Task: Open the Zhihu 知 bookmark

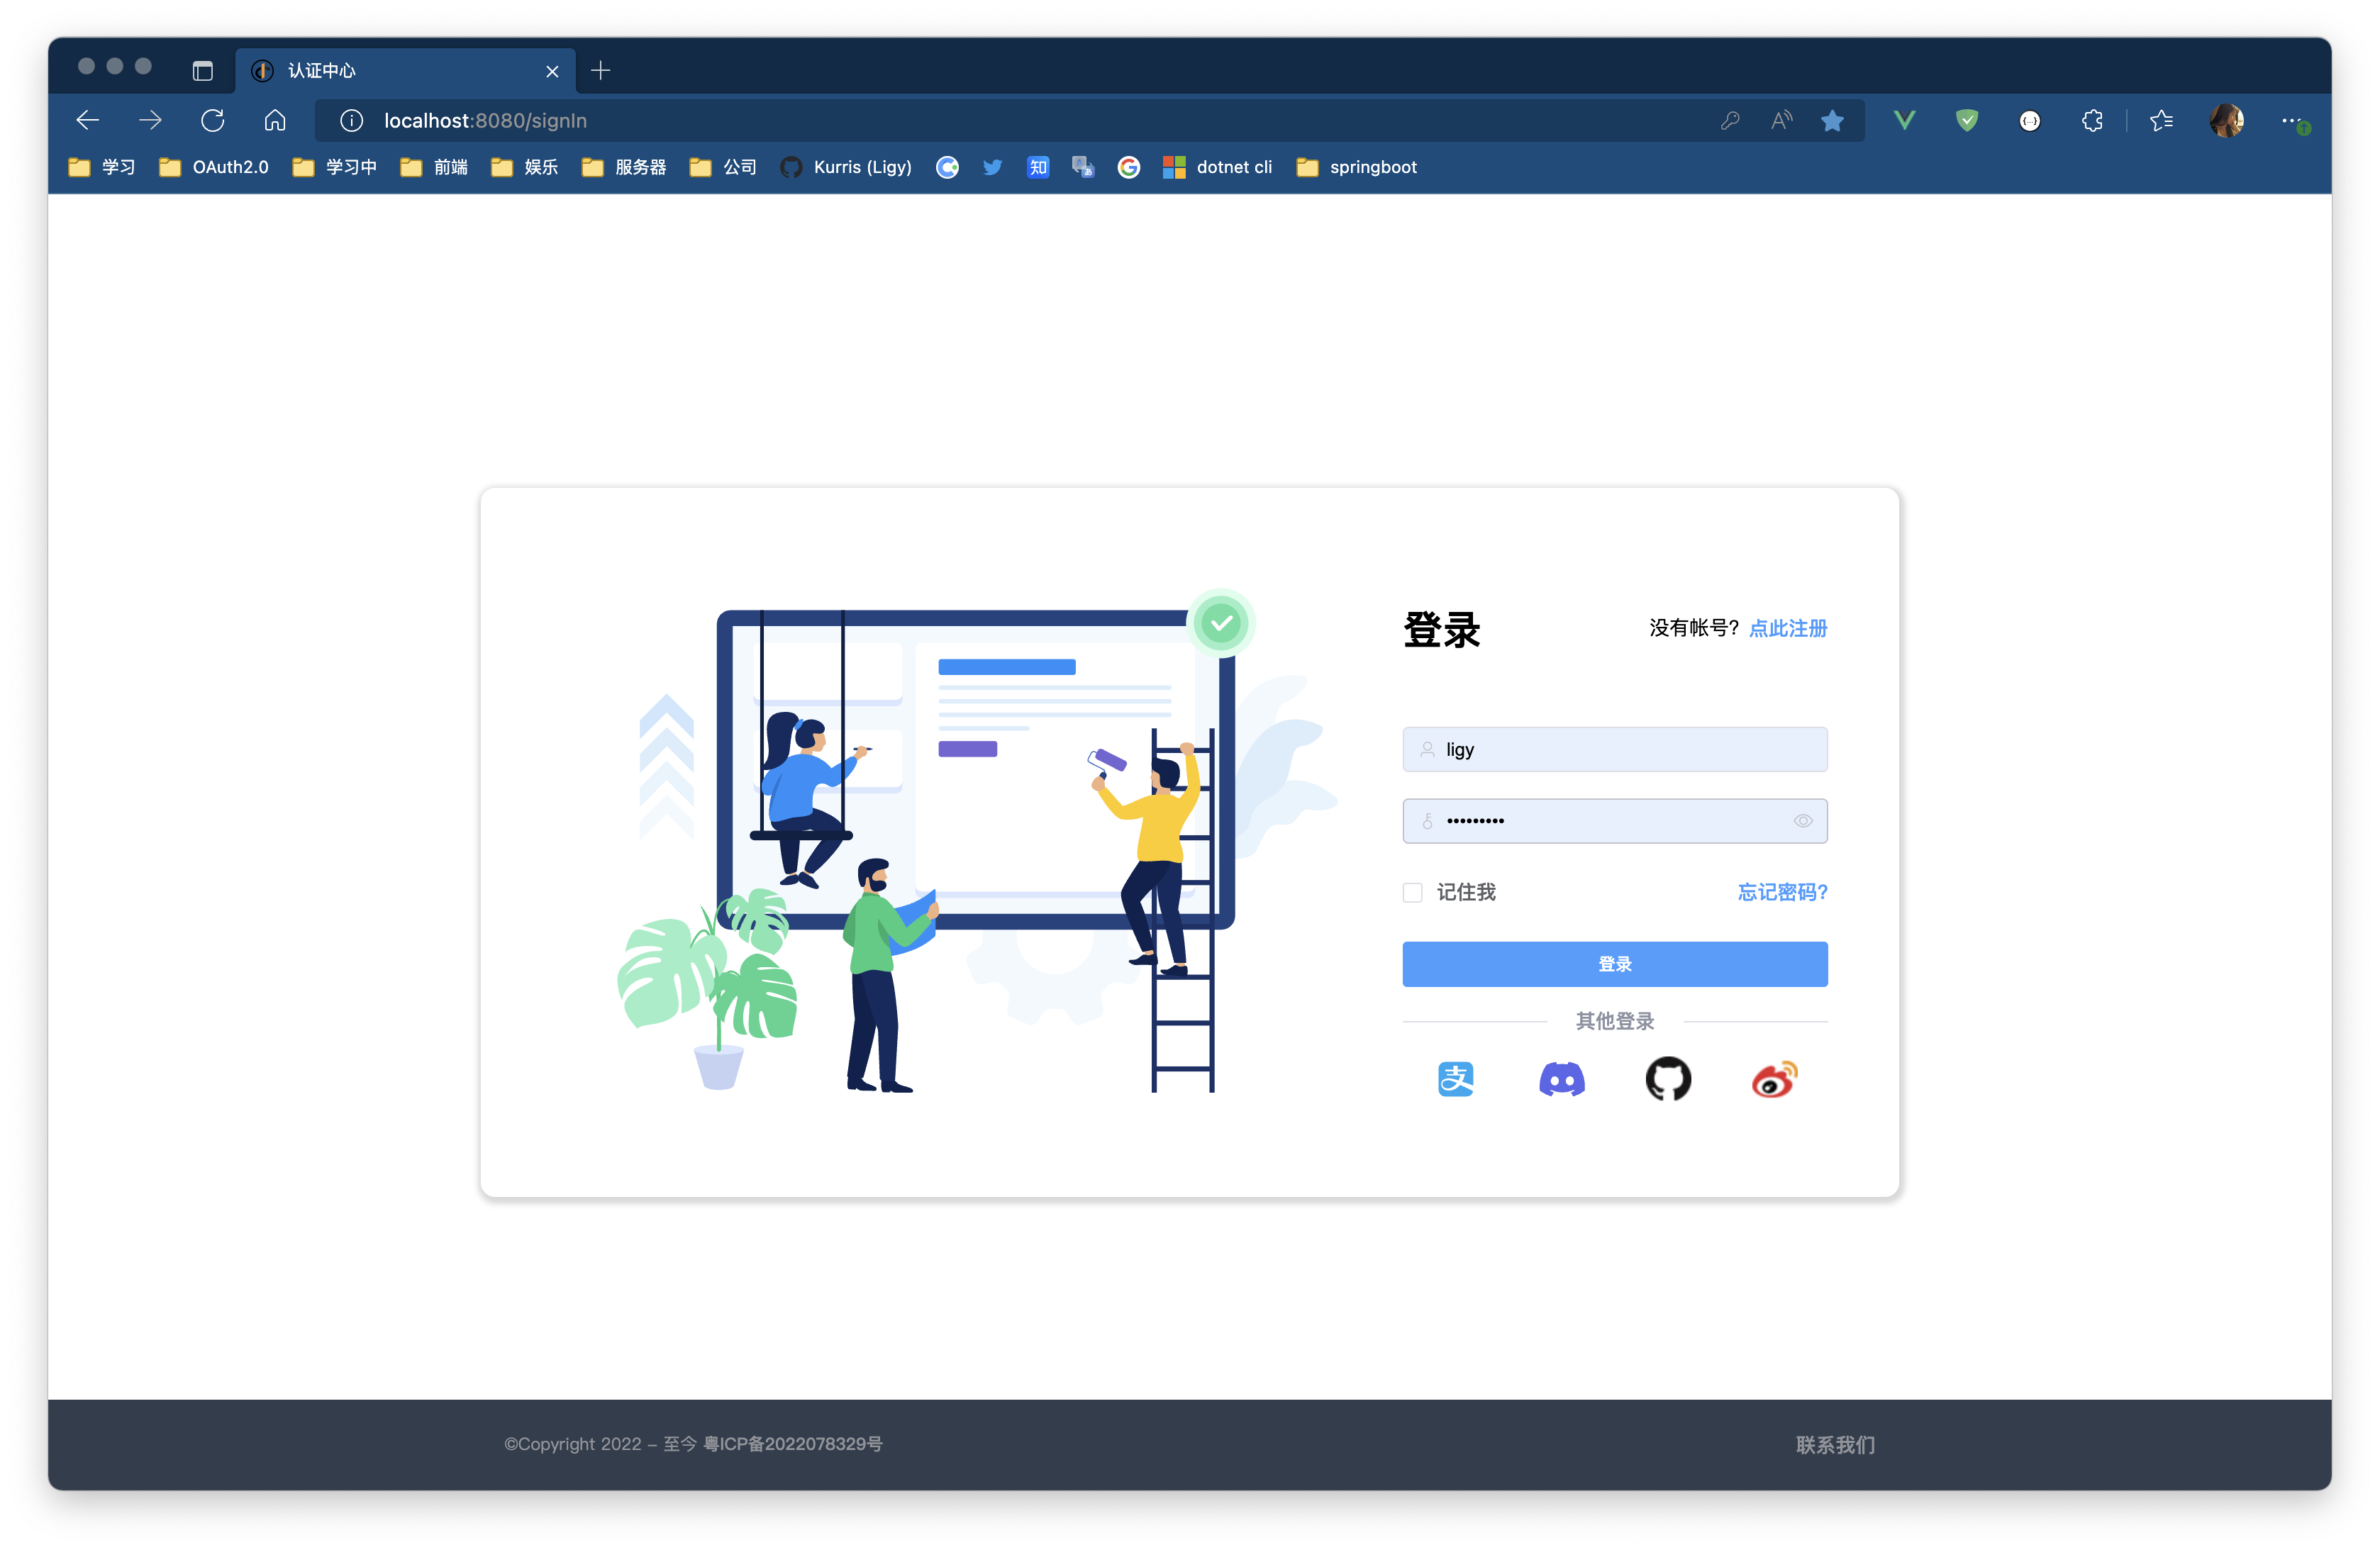Action: pyautogui.click(x=1038, y=167)
